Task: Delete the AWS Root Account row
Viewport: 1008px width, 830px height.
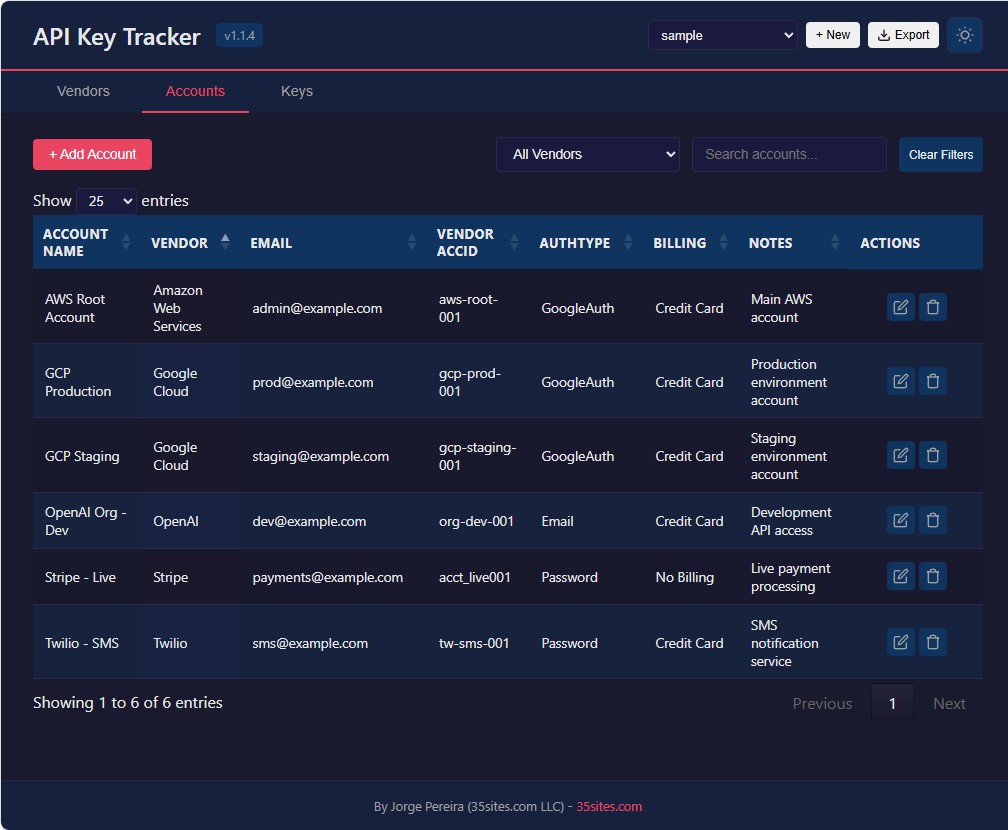Action: click(933, 307)
